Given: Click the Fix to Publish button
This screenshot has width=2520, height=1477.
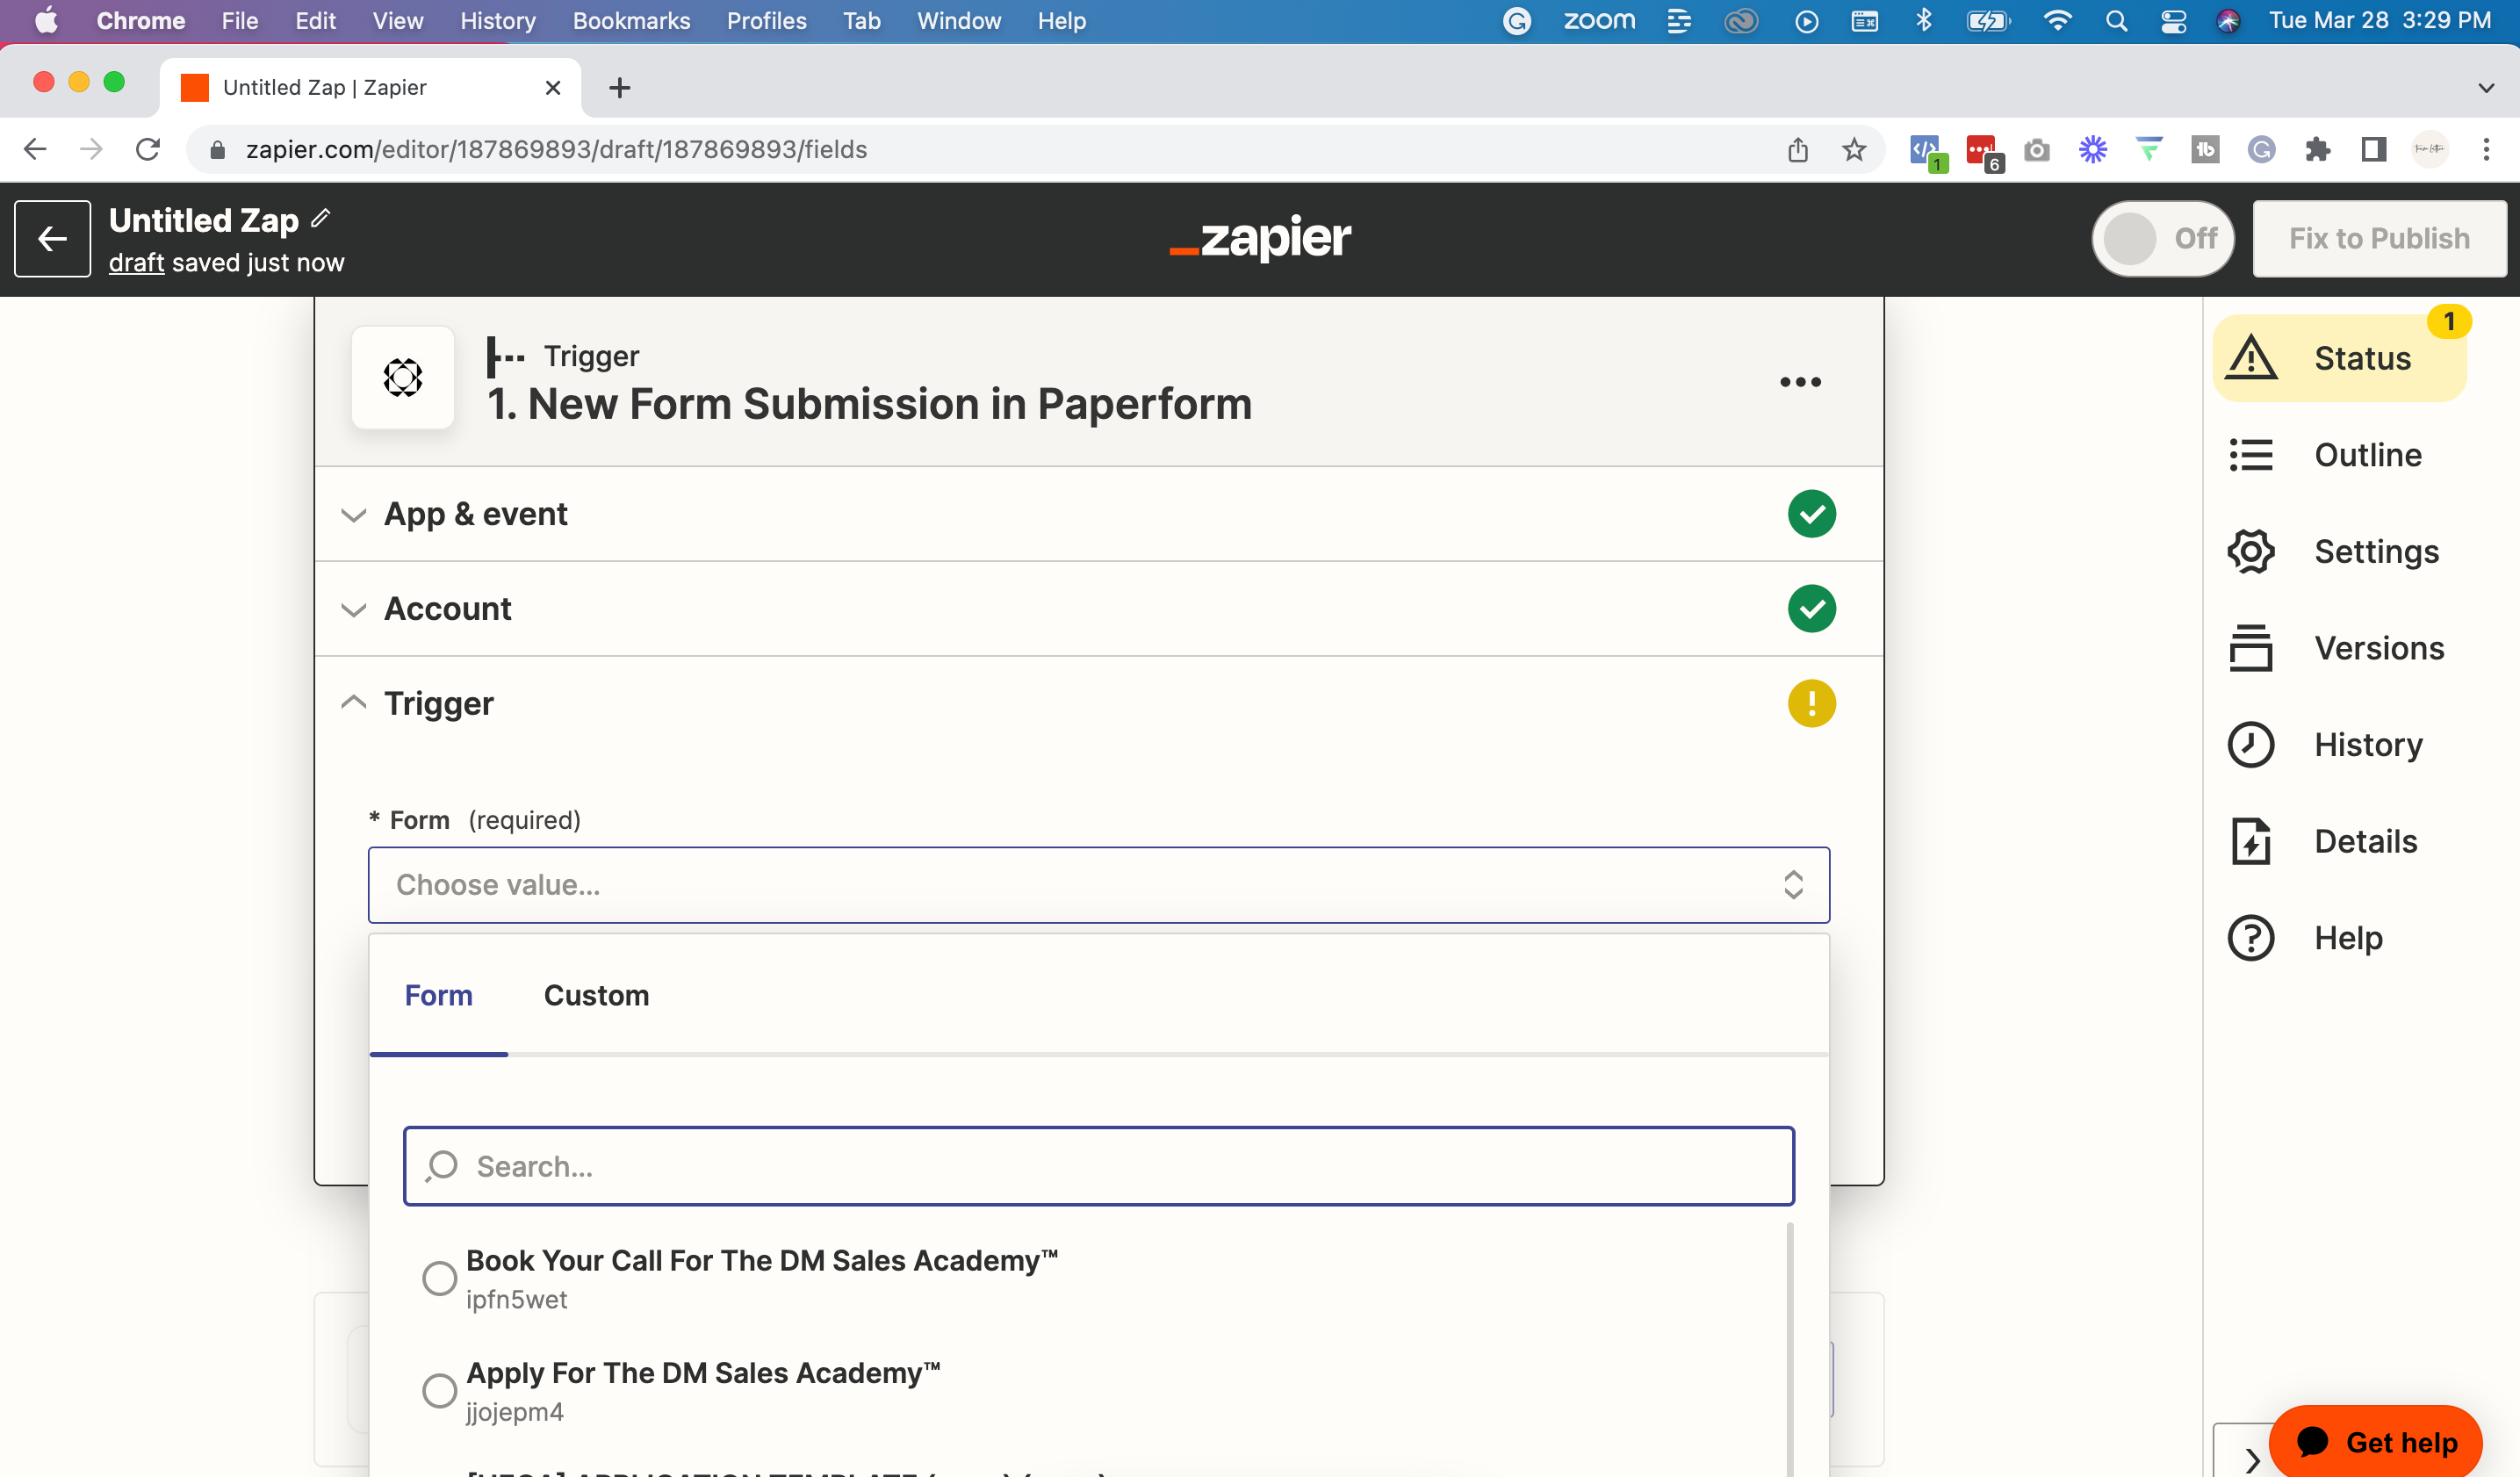Looking at the screenshot, I should coord(2379,238).
